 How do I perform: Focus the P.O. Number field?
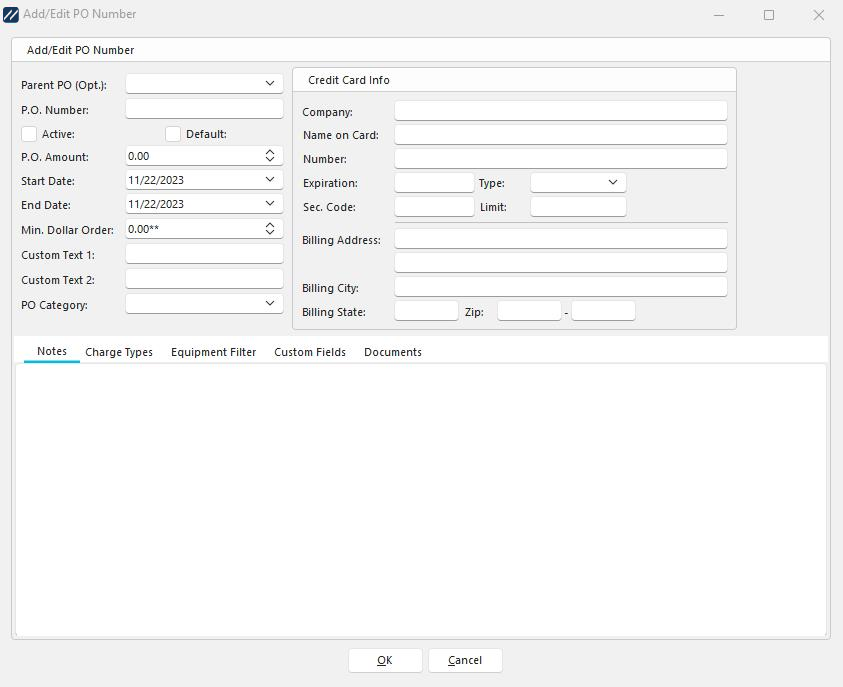click(x=204, y=109)
